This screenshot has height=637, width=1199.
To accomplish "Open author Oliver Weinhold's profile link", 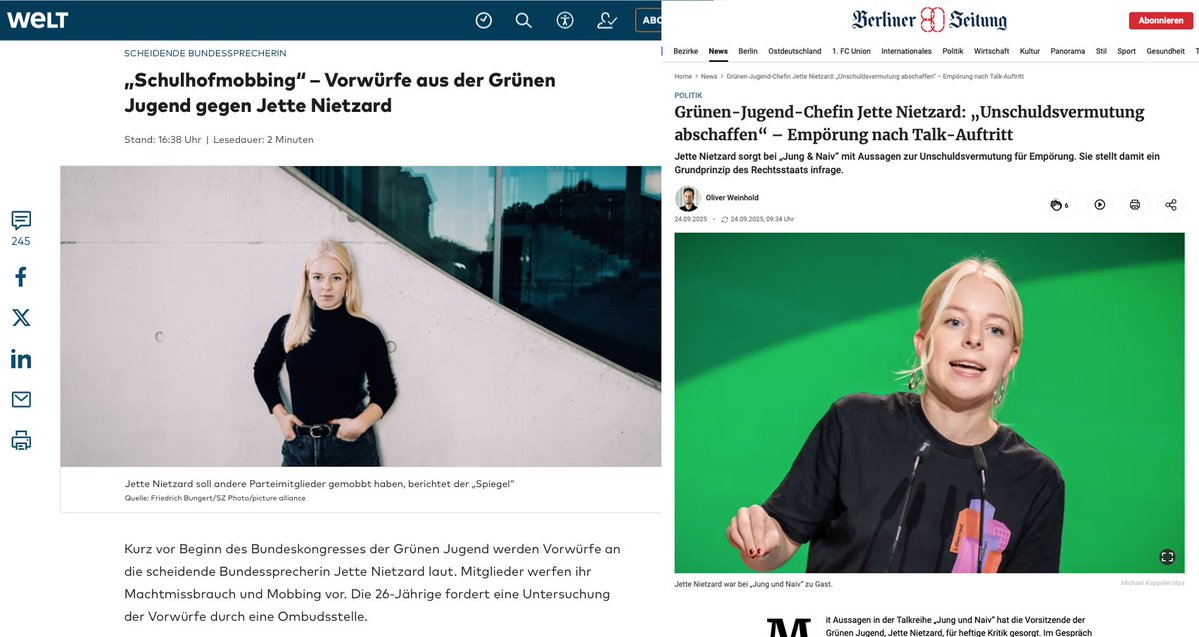I will coord(732,197).
